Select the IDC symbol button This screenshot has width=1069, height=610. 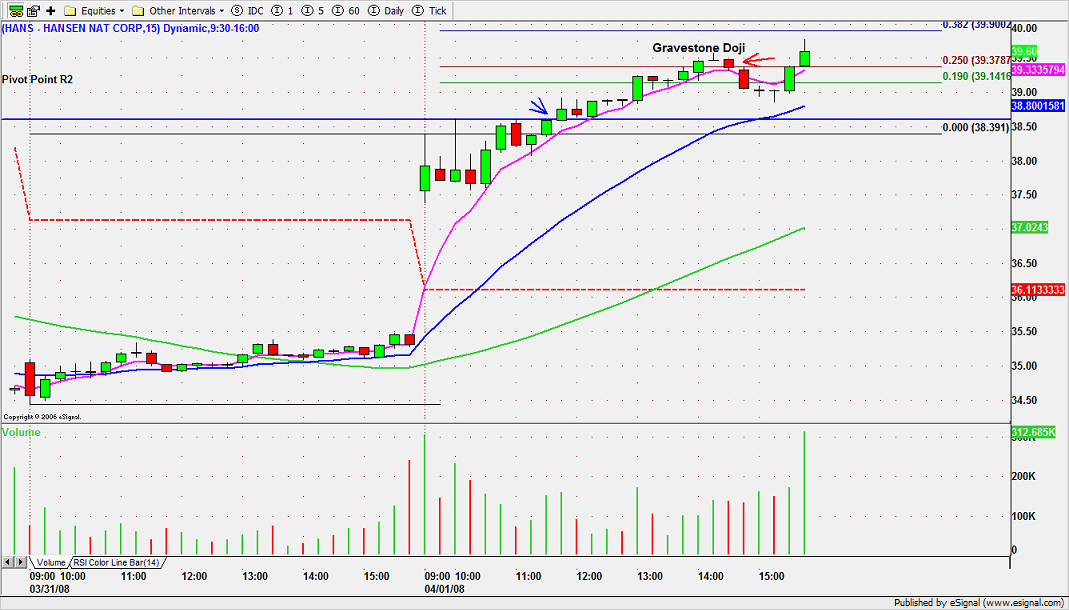pyautogui.click(x=247, y=11)
